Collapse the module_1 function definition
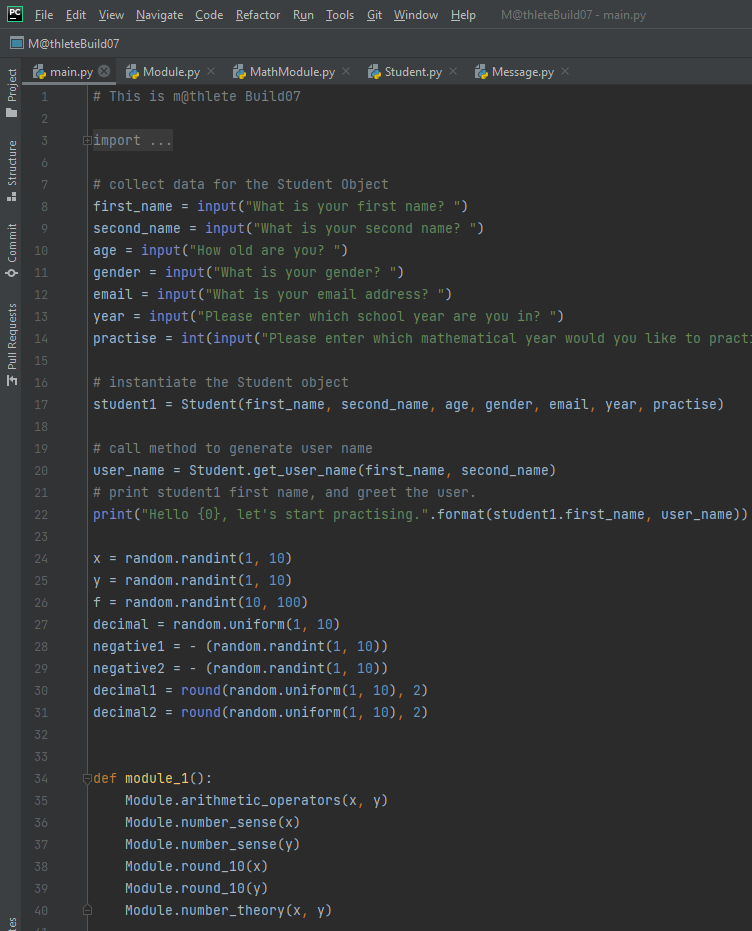 click(x=87, y=778)
